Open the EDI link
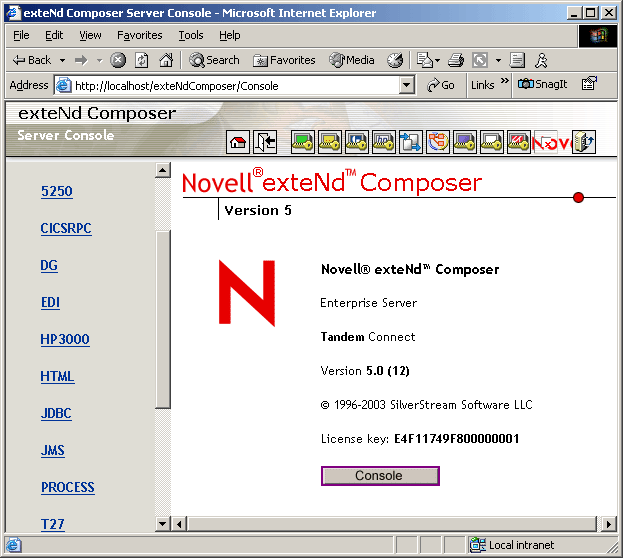The height and width of the screenshot is (558, 623). click(50, 302)
